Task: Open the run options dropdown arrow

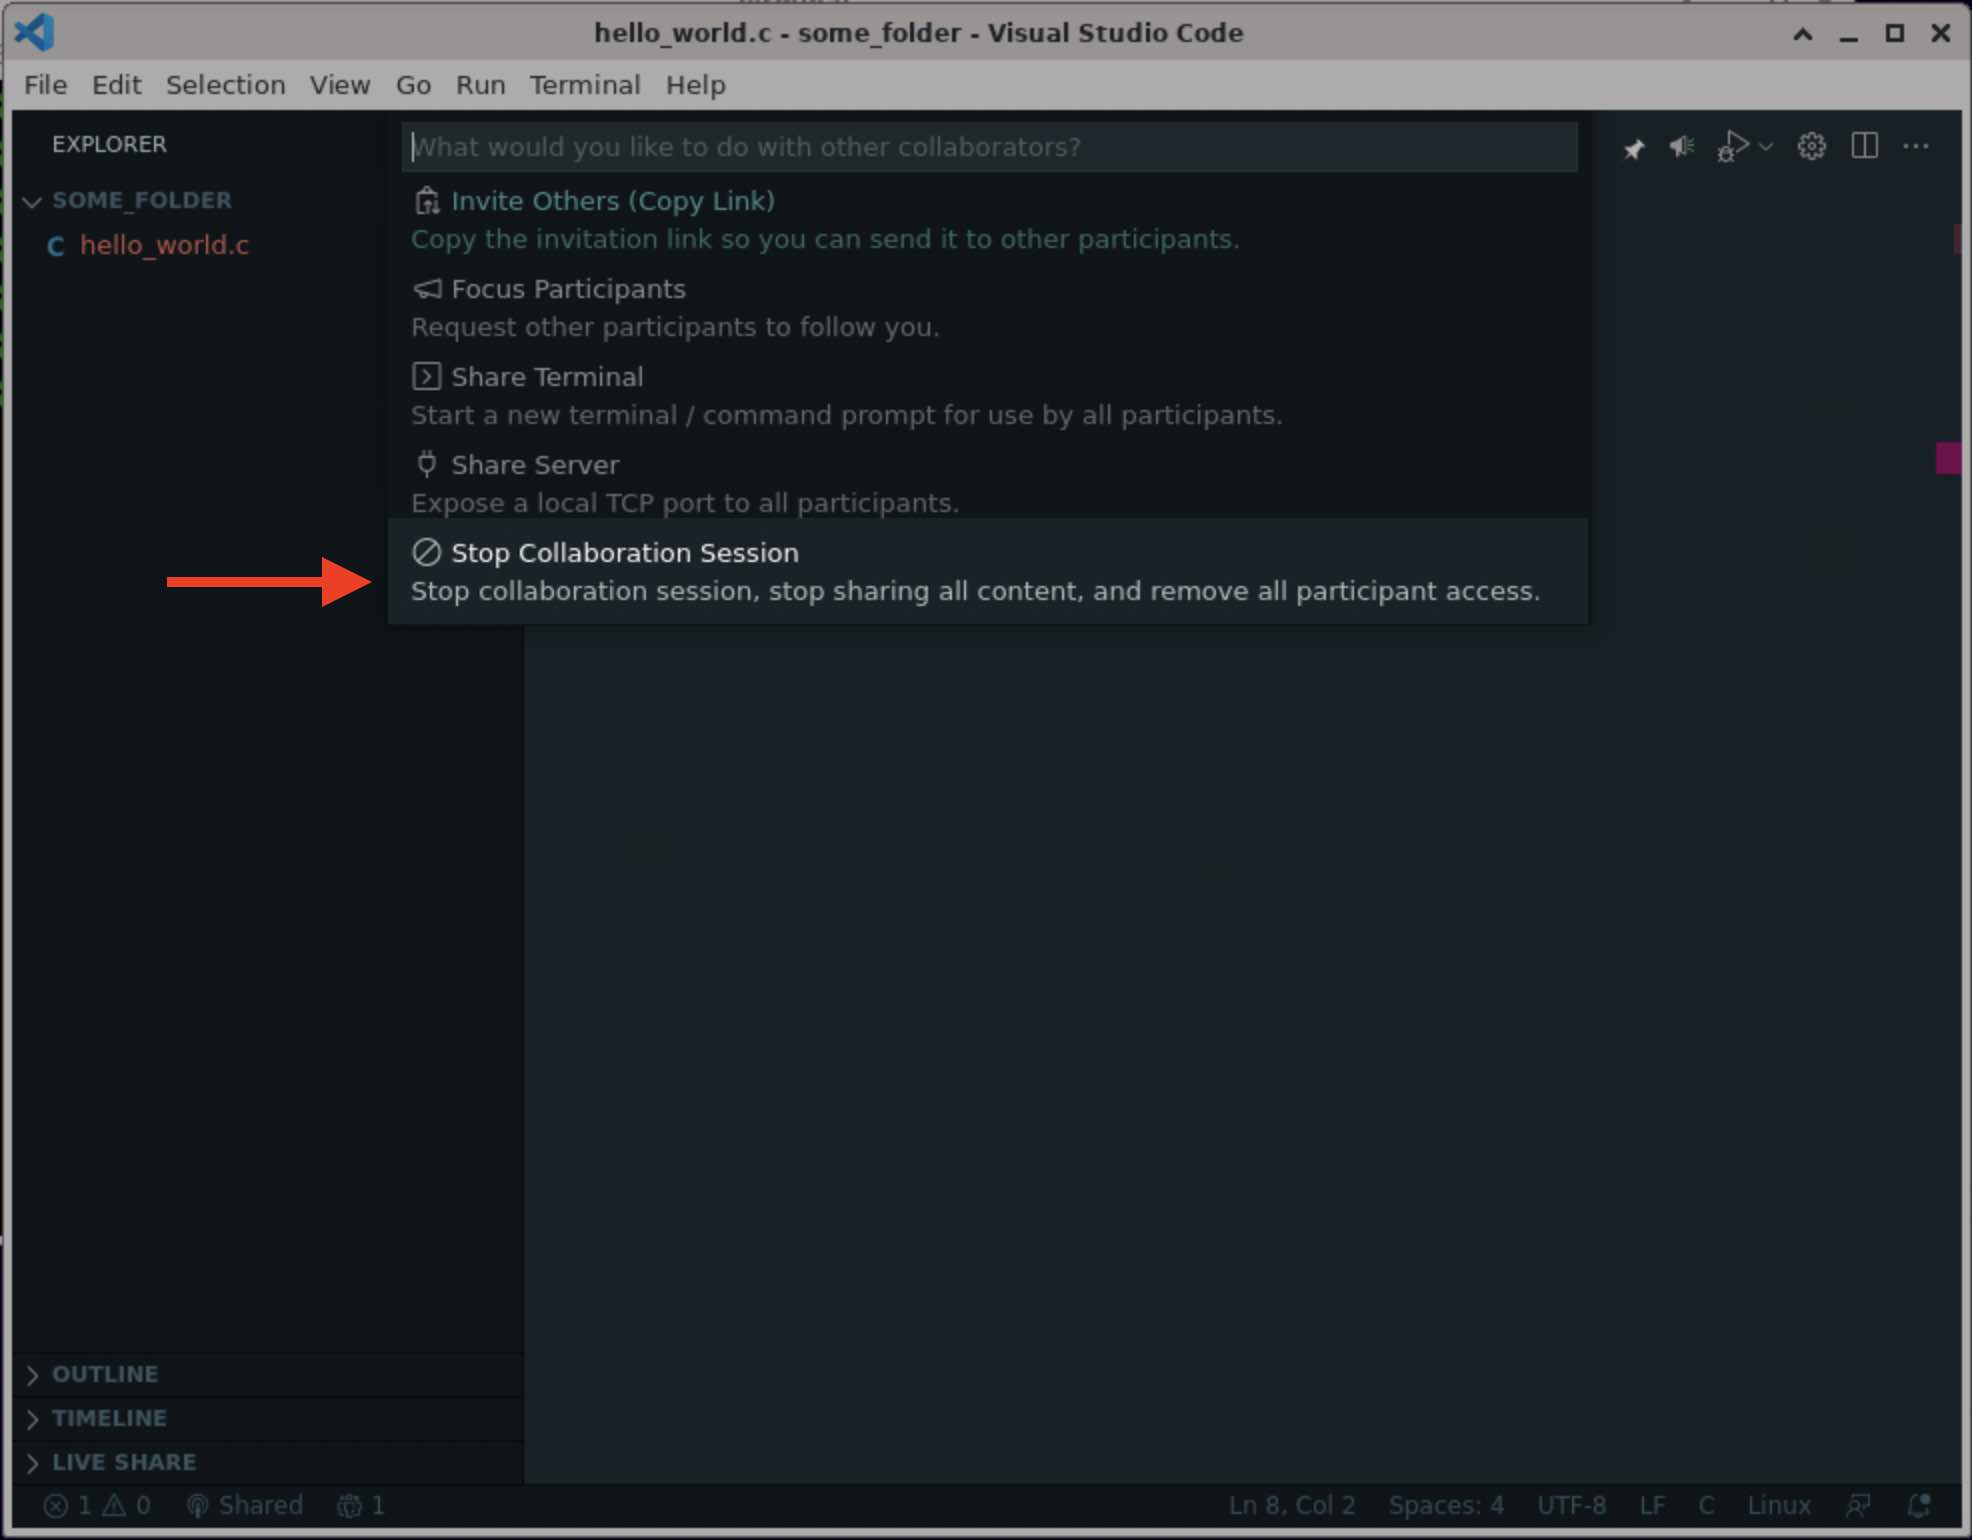Action: coord(1766,147)
